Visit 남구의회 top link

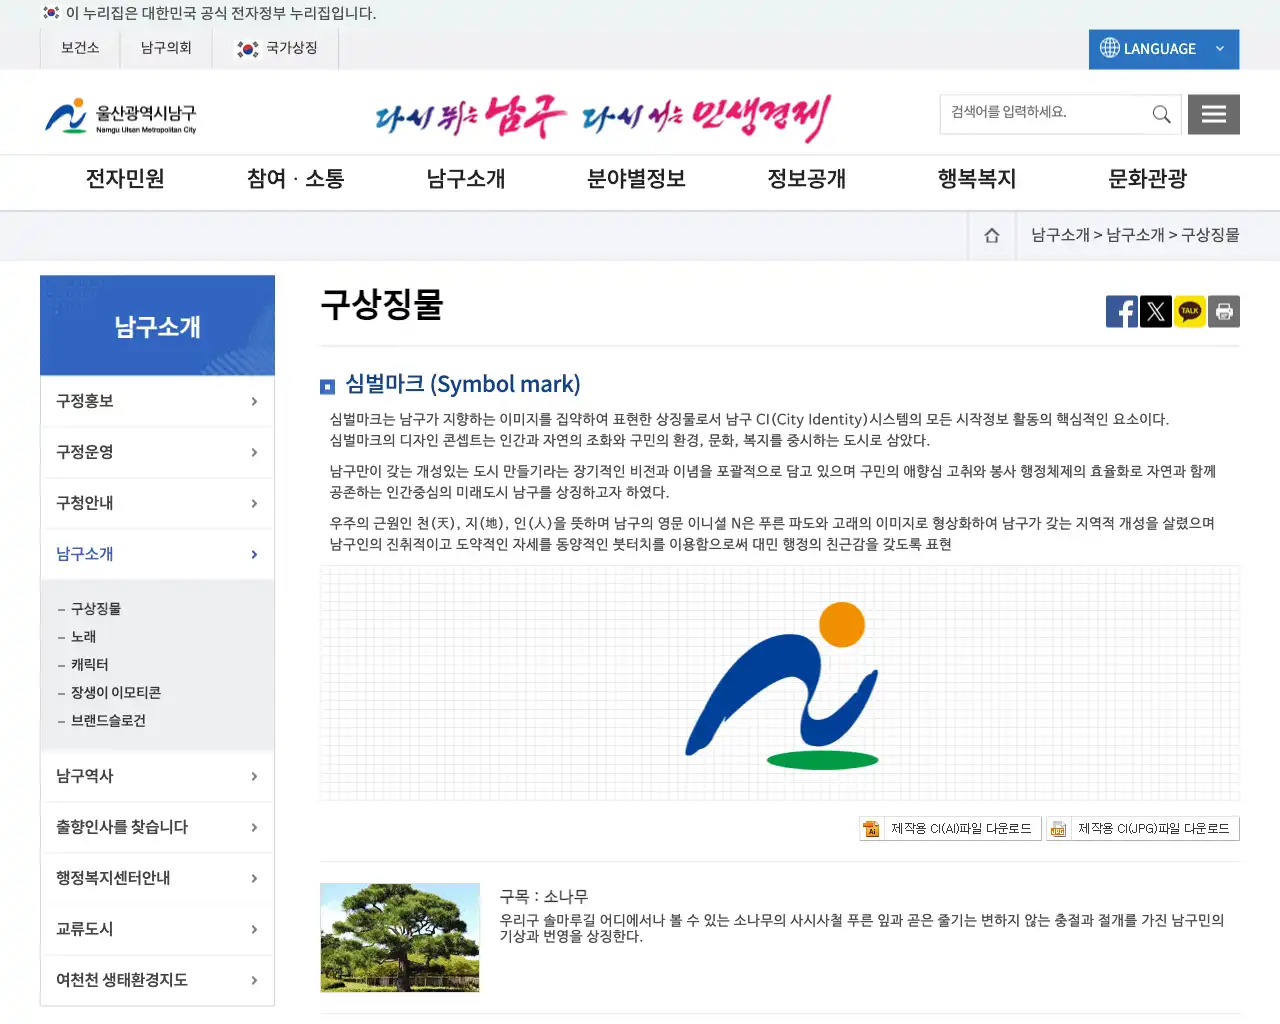coord(166,48)
